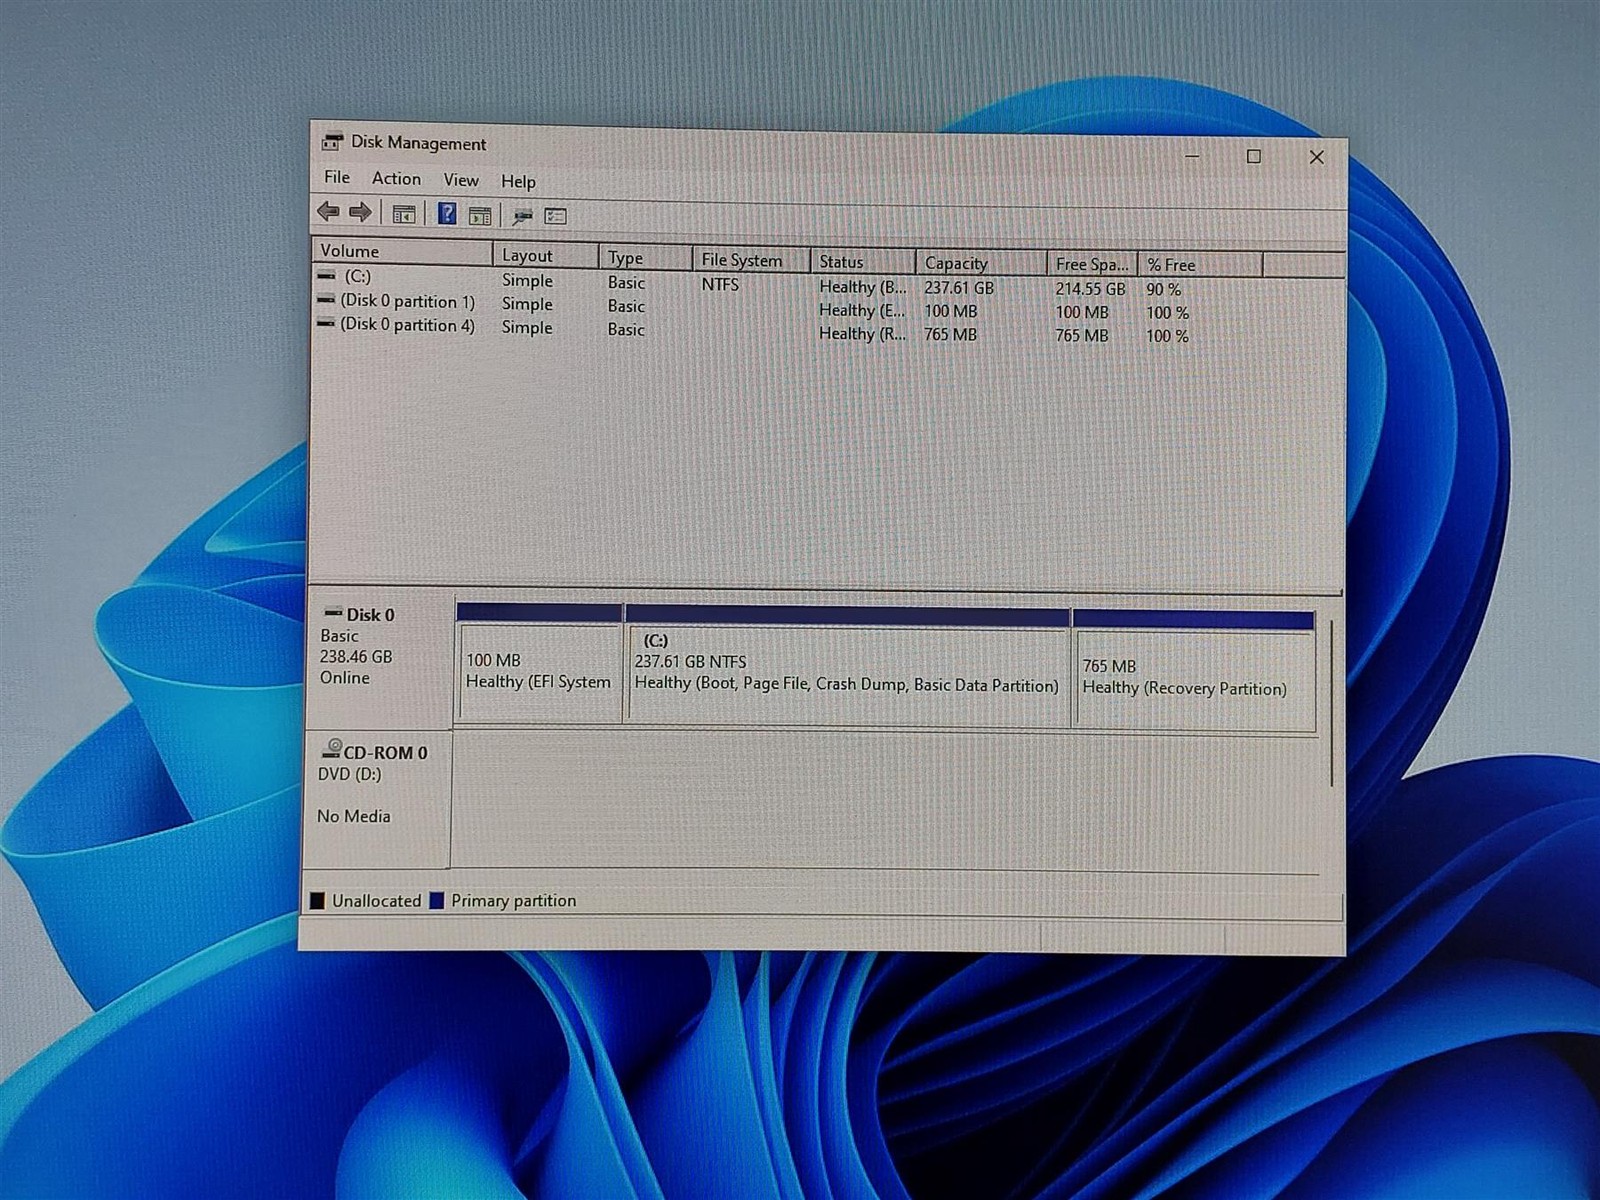Click the Healthy (E... status cell
The width and height of the screenshot is (1600, 1200).
[x=861, y=310]
